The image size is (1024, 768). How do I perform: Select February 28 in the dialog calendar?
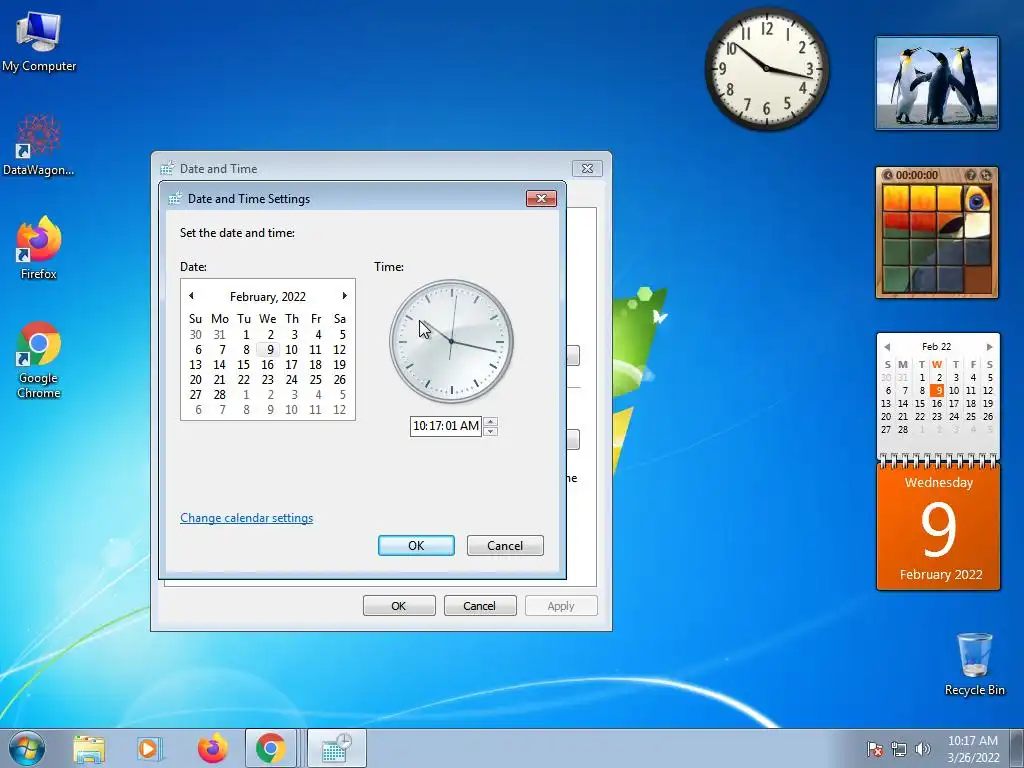219,394
